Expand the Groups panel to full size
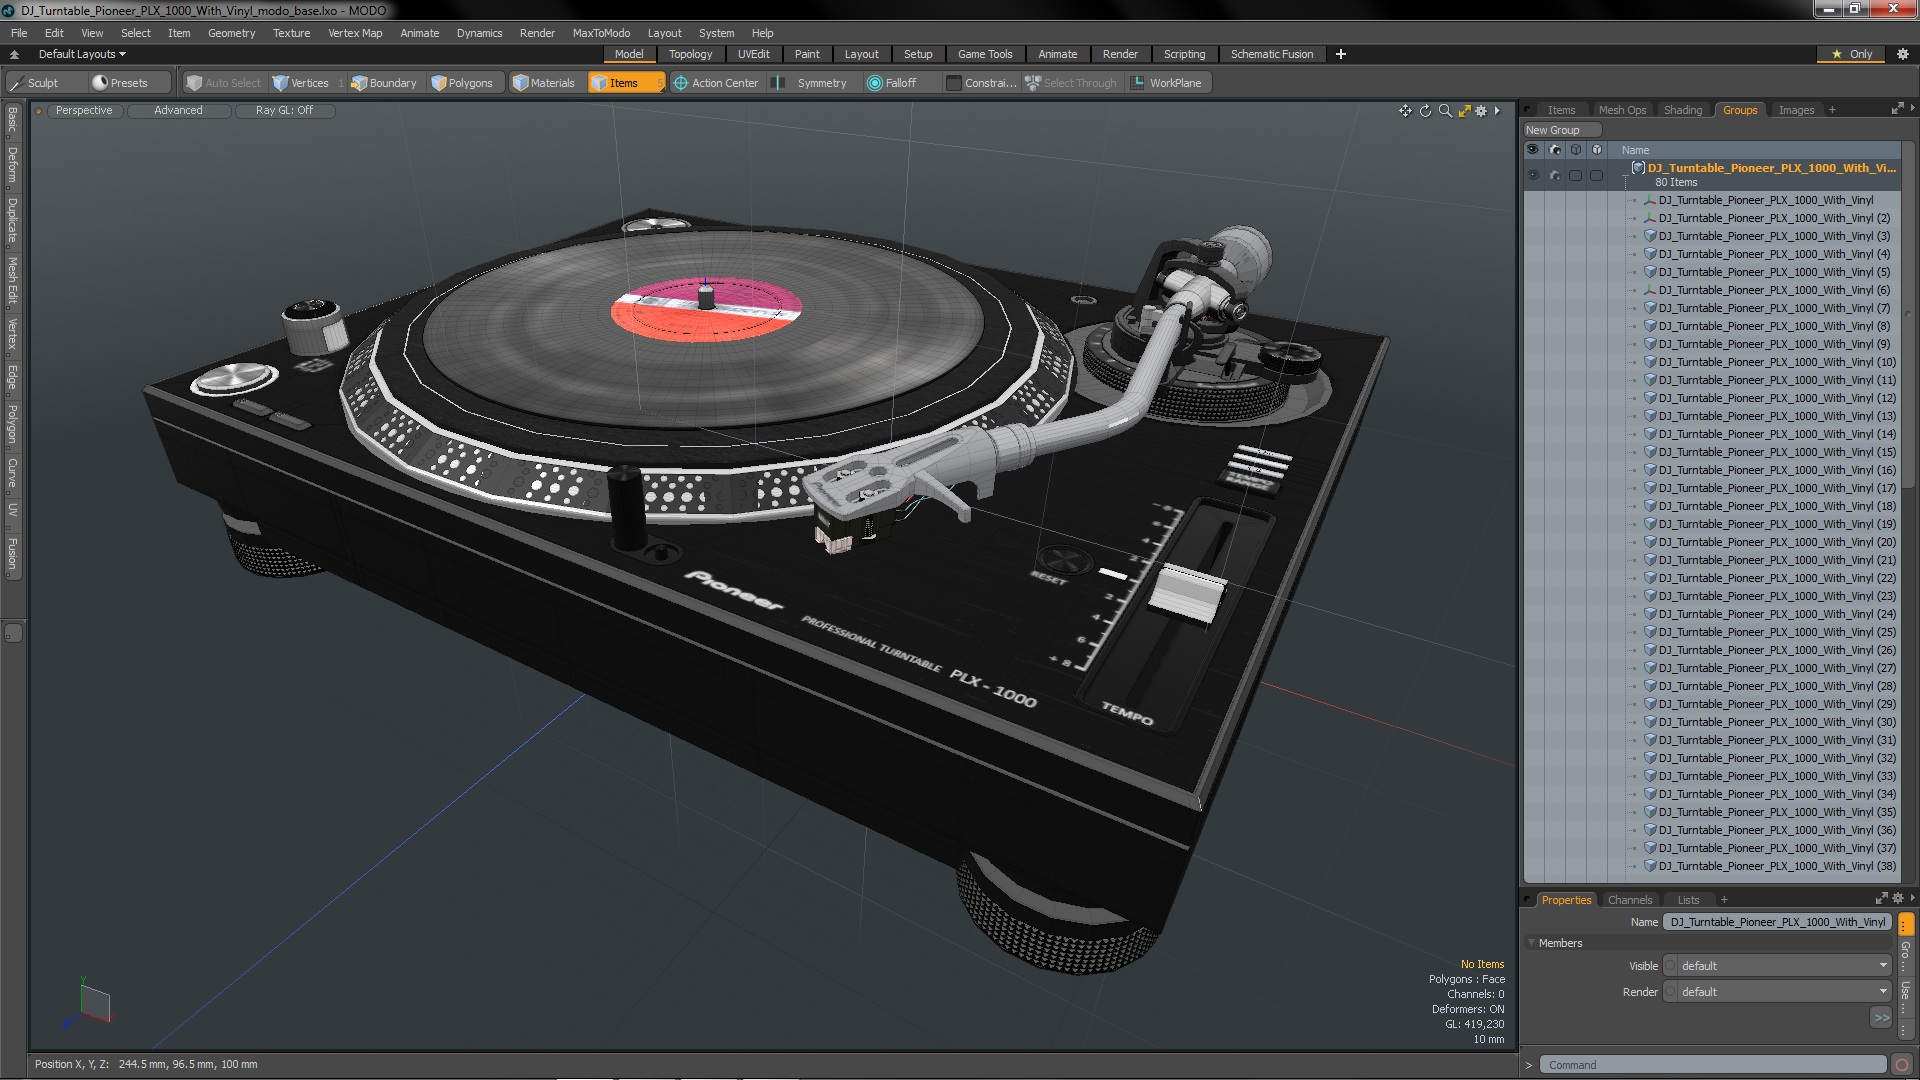This screenshot has height=1080, width=1920. click(x=1897, y=109)
